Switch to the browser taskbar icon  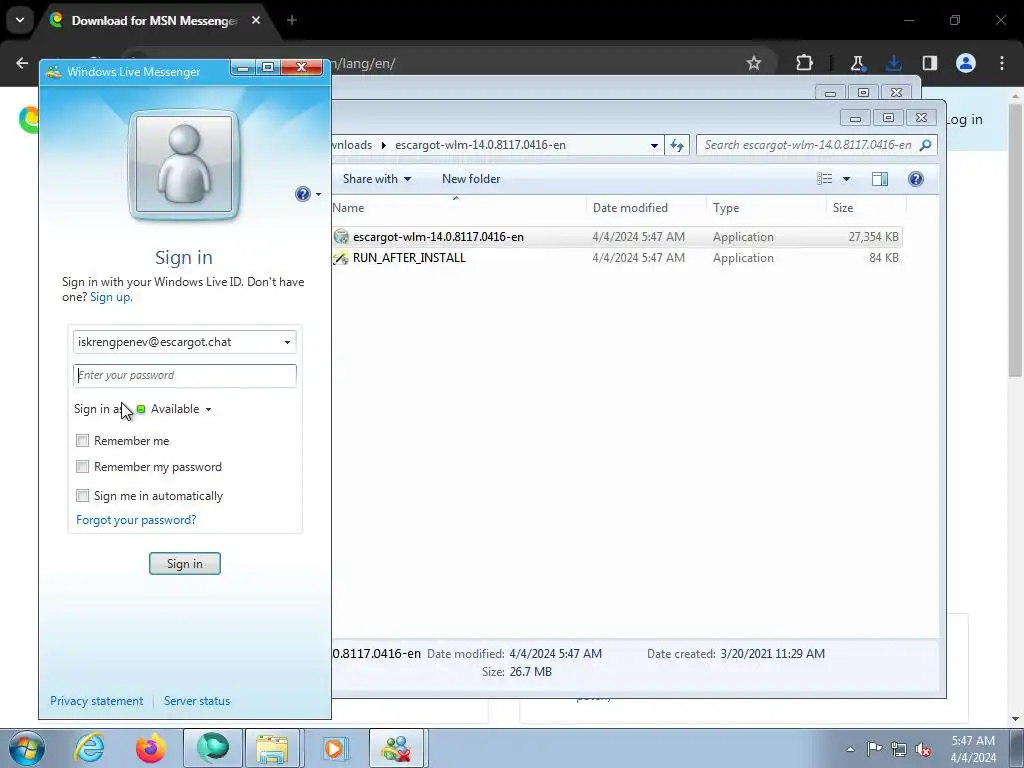(x=213, y=748)
